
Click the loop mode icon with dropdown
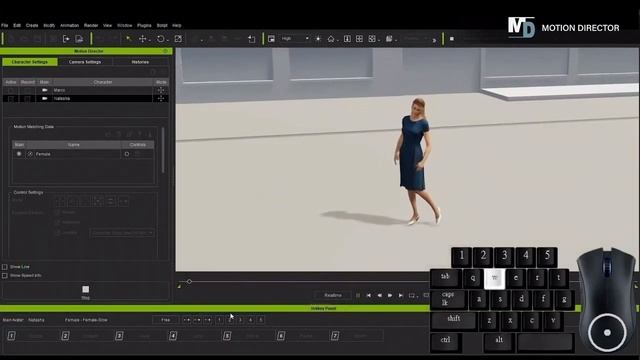413,296
